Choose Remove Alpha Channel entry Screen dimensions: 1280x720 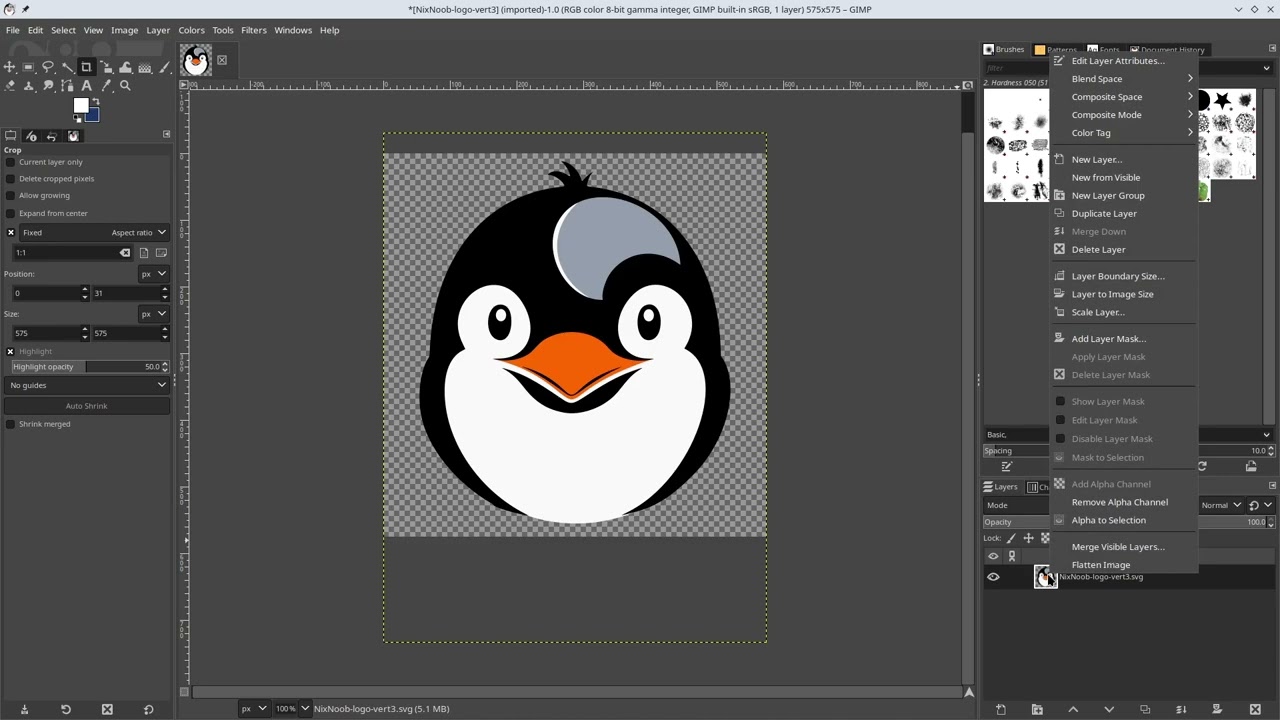pos(1124,502)
